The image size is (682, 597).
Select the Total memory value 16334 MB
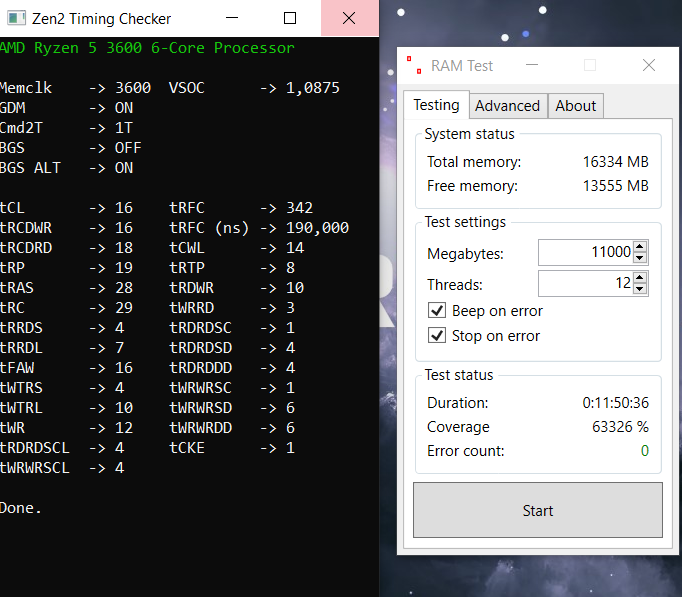point(615,162)
